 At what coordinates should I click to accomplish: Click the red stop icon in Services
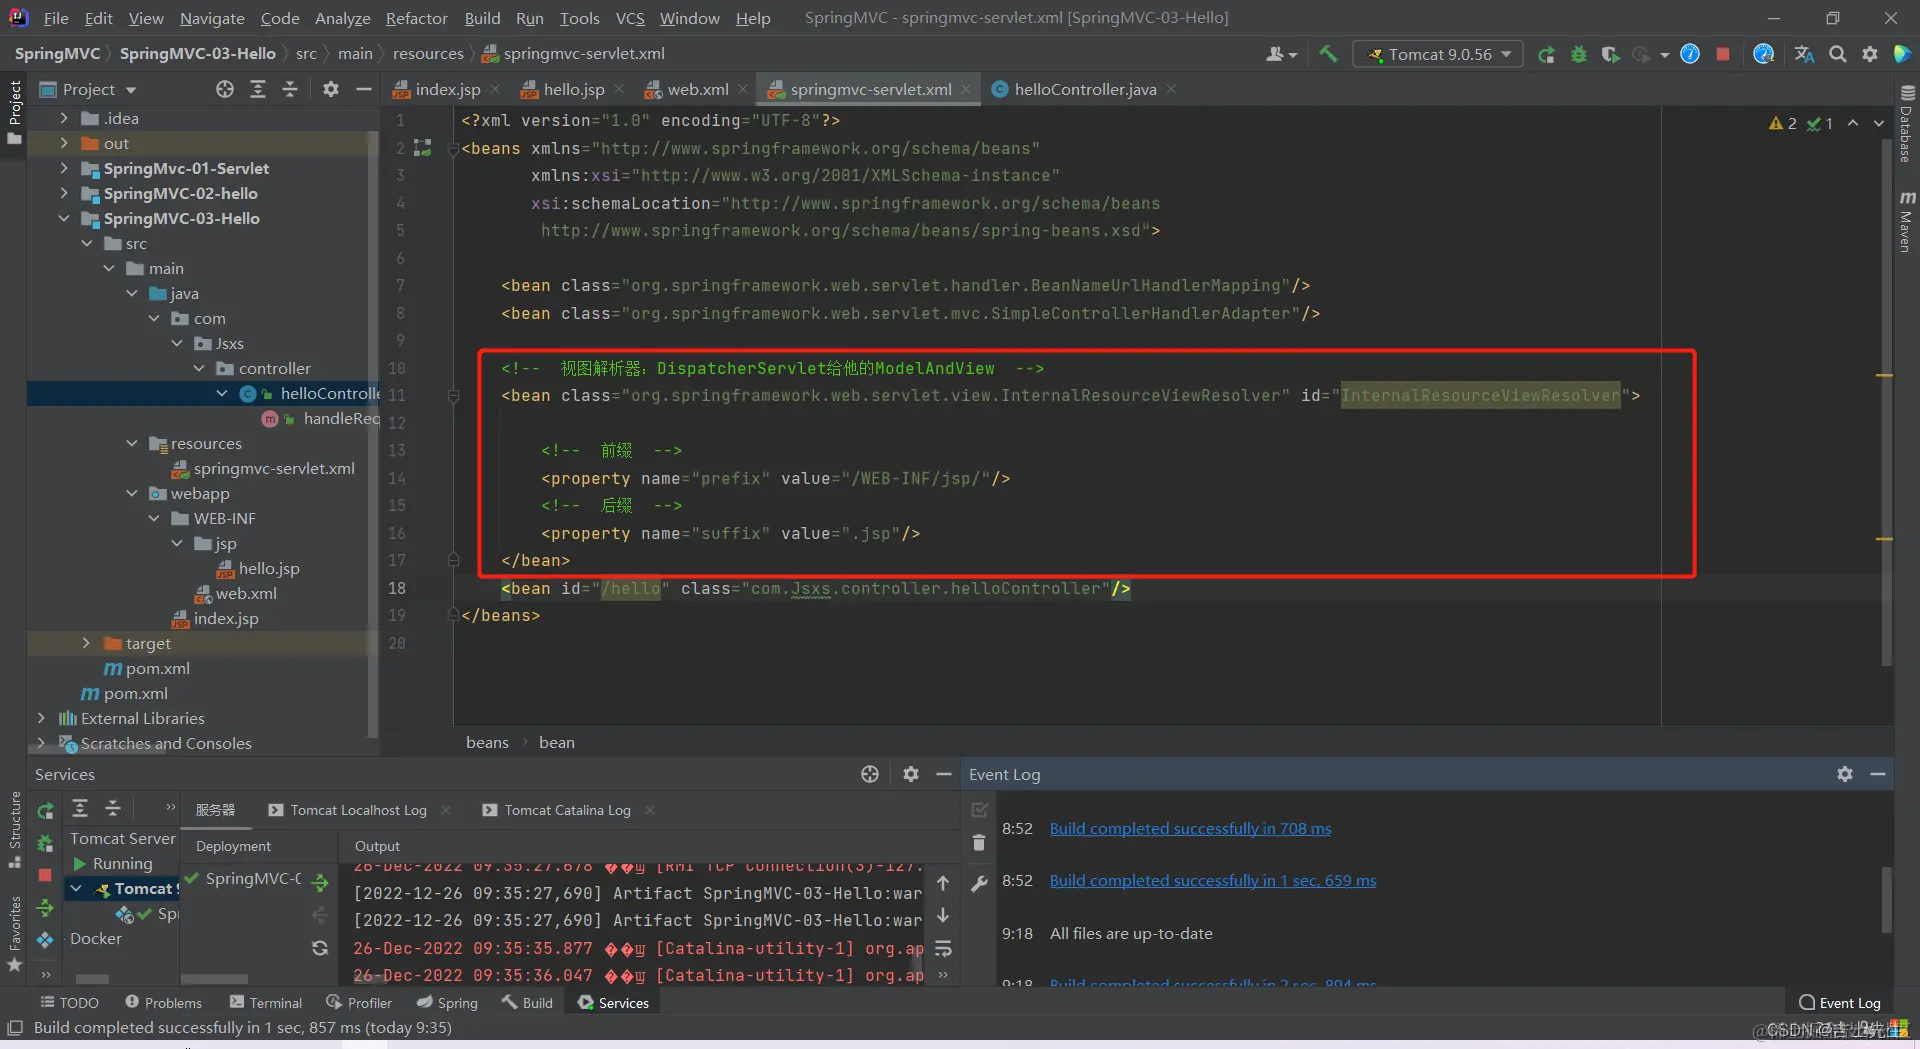tap(45, 875)
